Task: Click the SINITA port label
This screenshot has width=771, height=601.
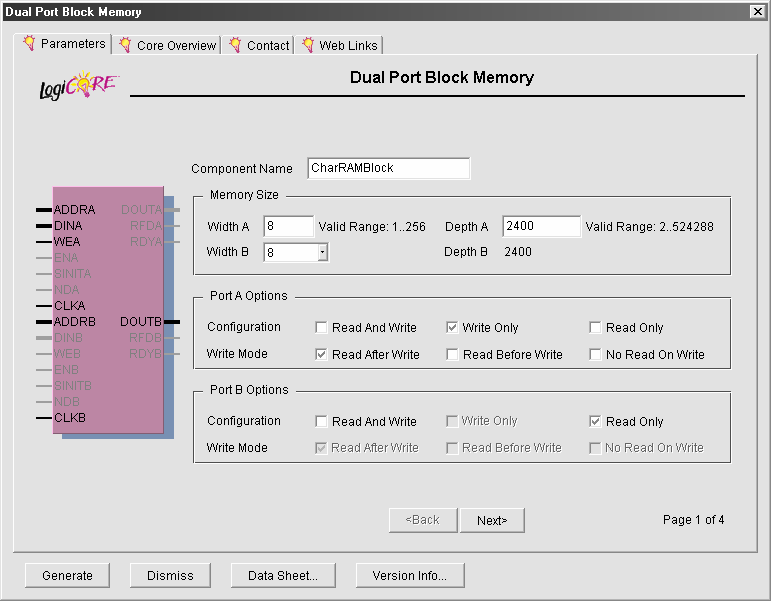Action: (x=72, y=273)
